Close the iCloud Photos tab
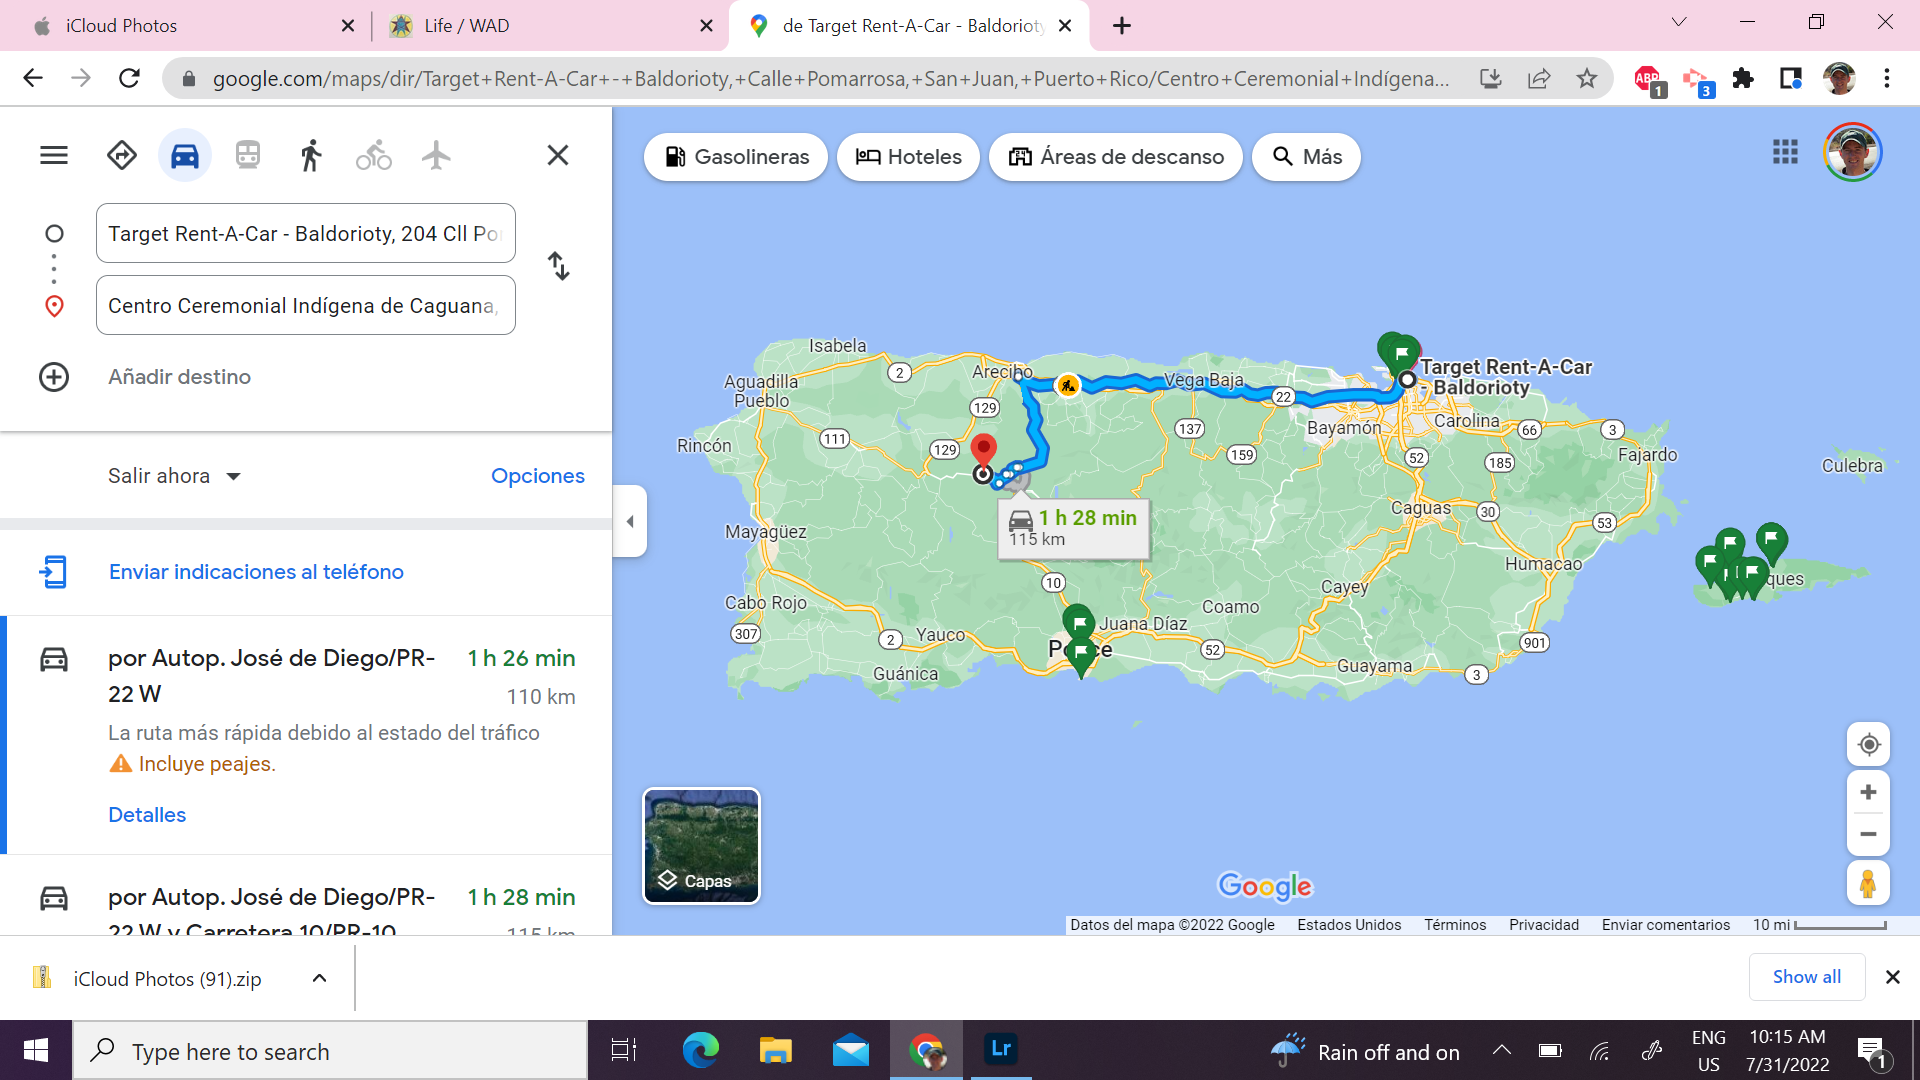The image size is (1920, 1080). click(347, 26)
